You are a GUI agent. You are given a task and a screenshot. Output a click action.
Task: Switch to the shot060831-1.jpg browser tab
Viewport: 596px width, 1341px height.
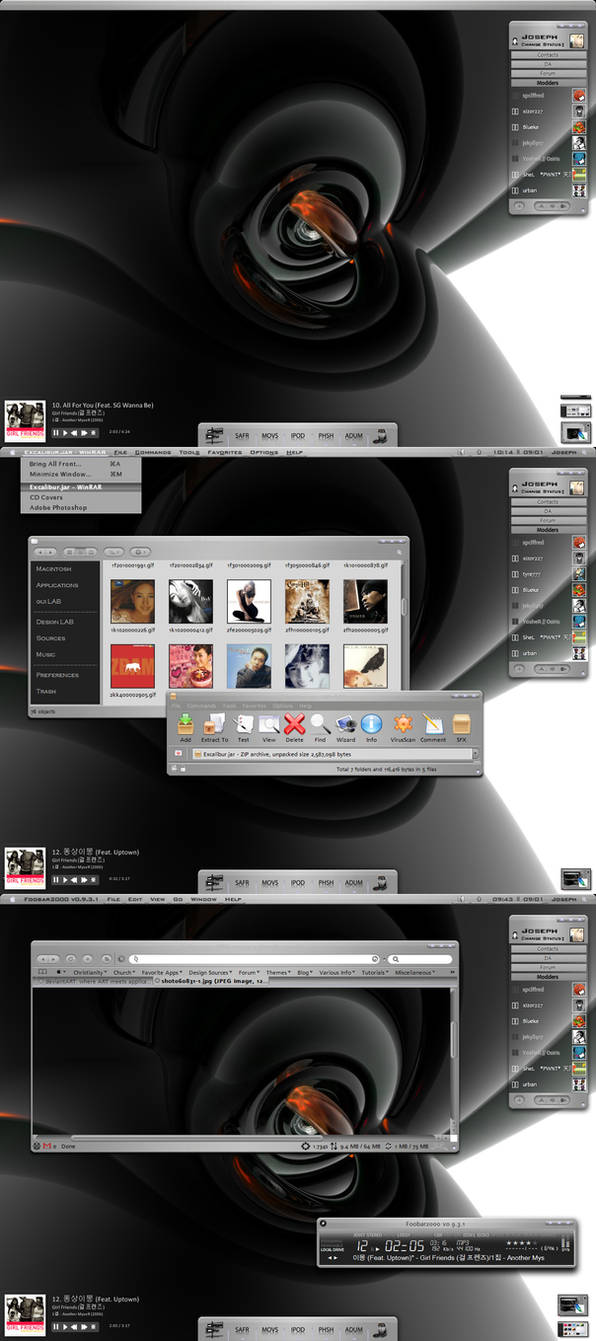click(213, 982)
